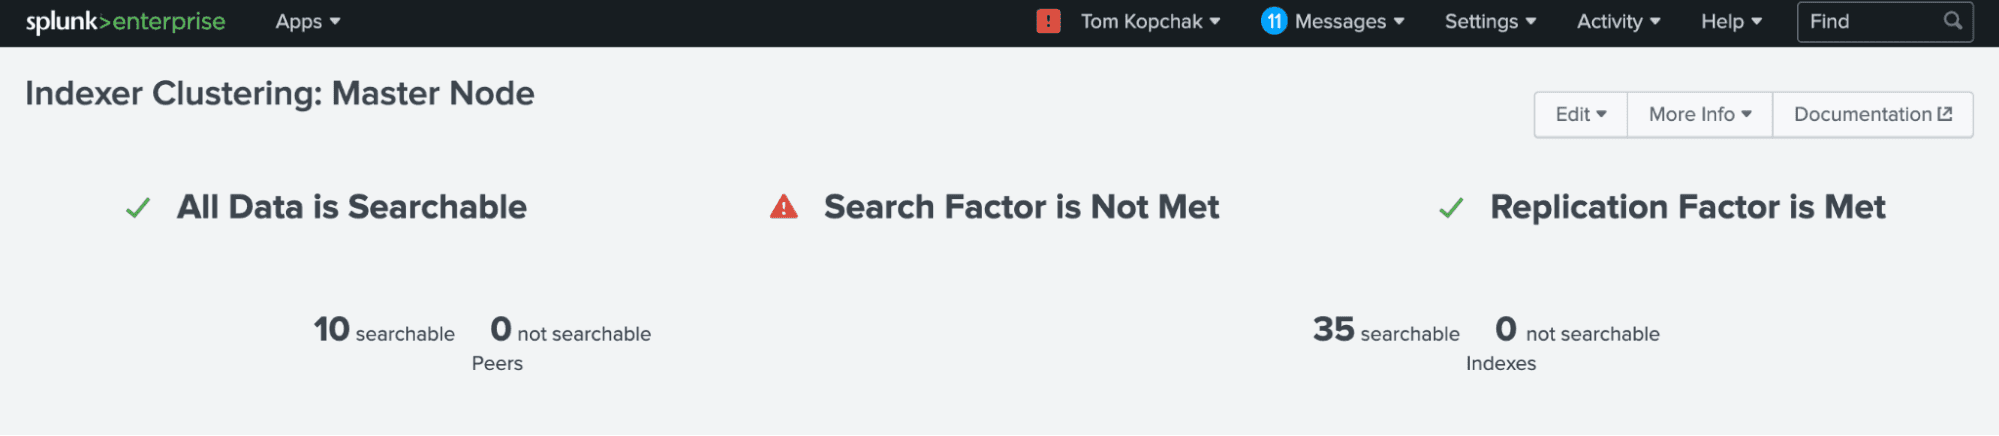
Task: Click the Splunk enterprise logo
Action: pos(126,22)
